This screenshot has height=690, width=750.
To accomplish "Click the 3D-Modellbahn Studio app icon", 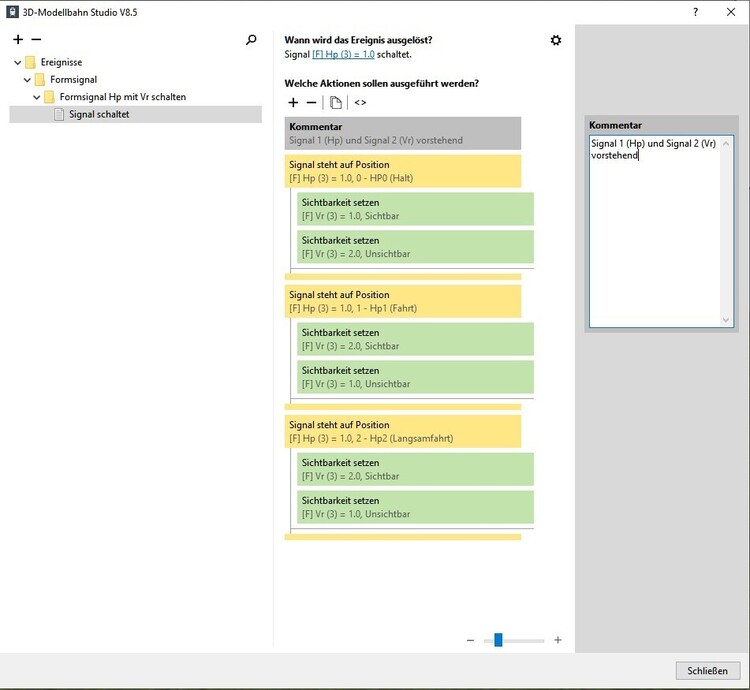I will point(12,12).
